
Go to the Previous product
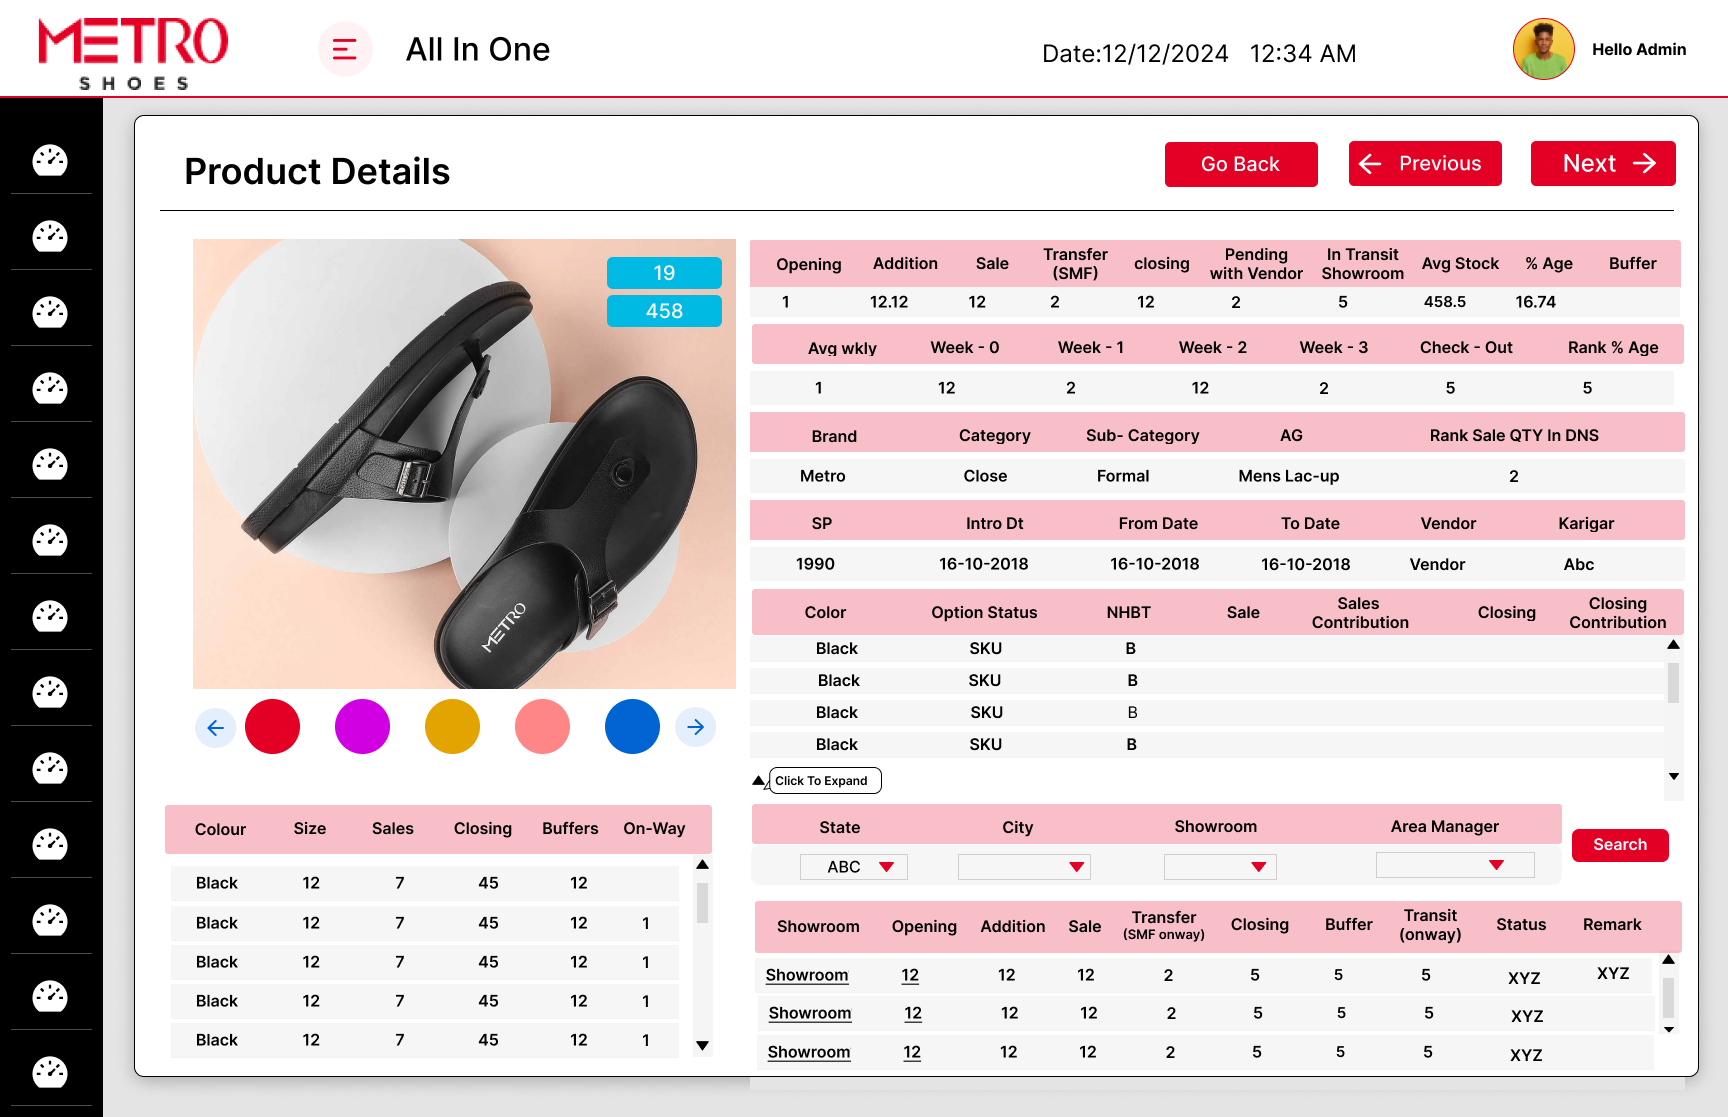click(x=1424, y=164)
